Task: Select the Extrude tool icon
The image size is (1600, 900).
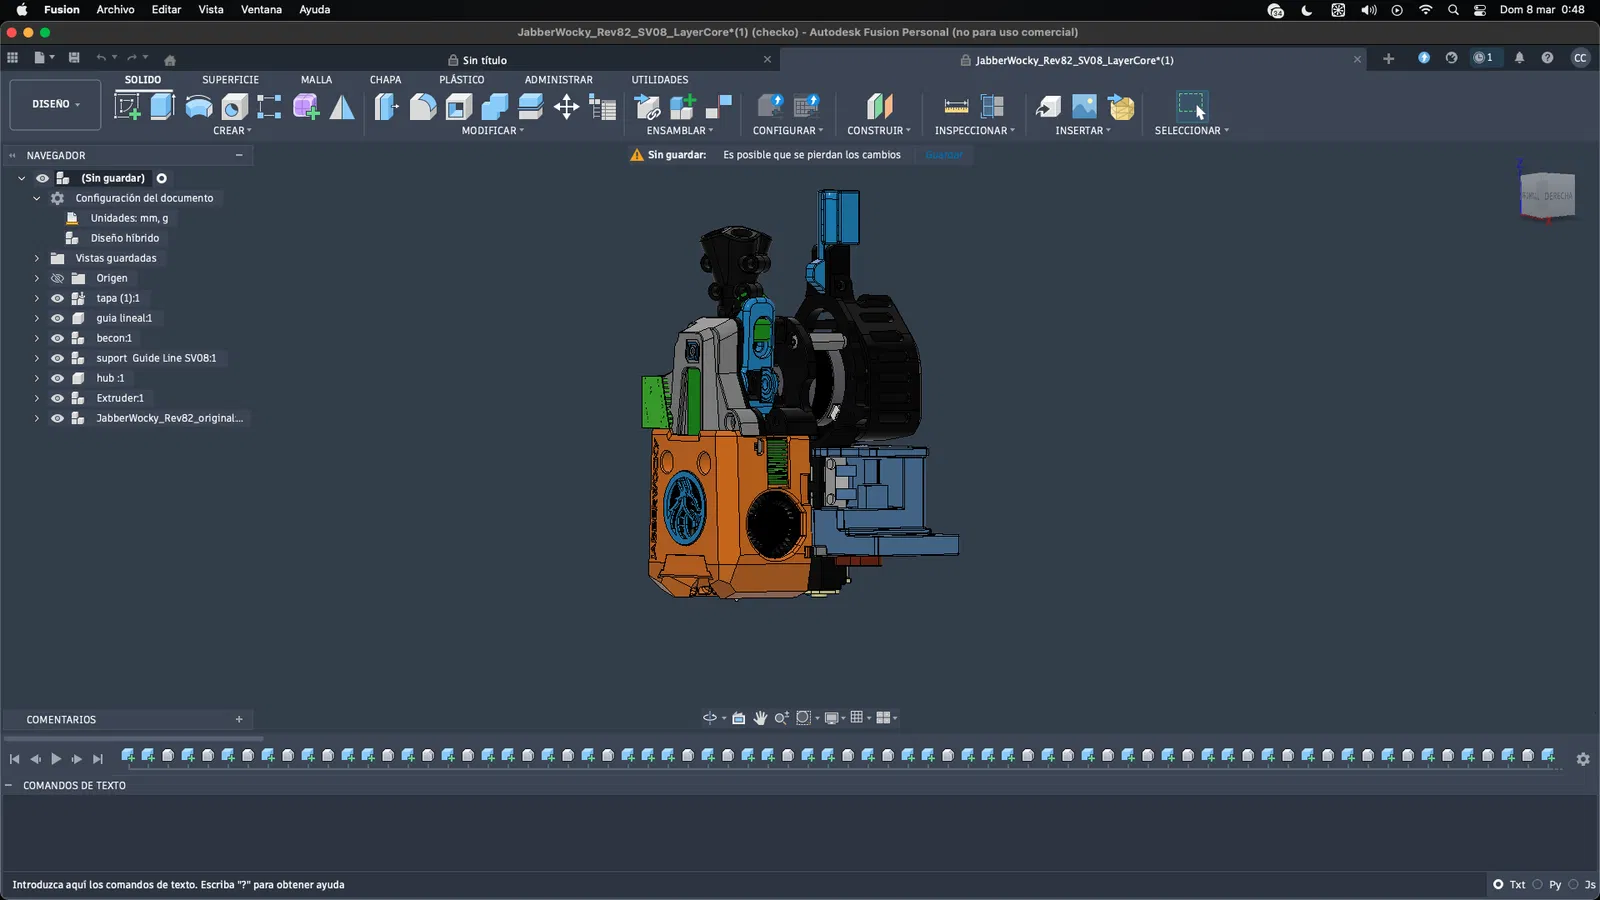Action: tap(162, 106)
